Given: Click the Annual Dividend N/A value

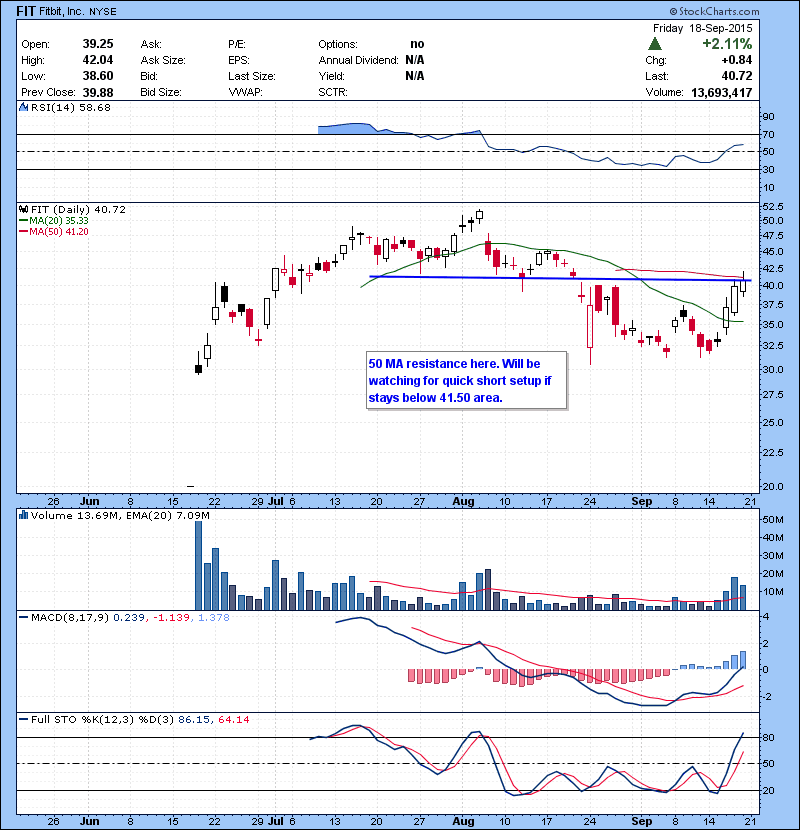Looking at the screenshot, I should 415,60.
